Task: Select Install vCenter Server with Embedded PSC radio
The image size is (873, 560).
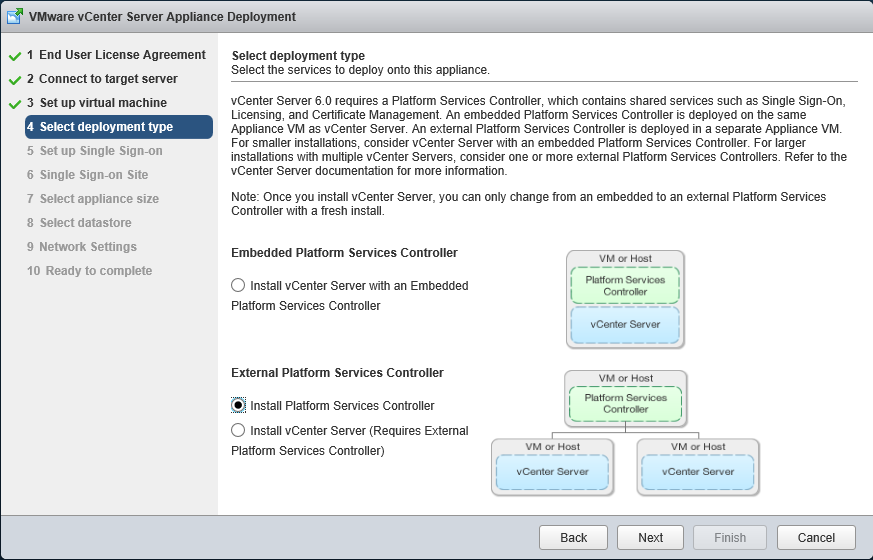Action: point(238,286)
